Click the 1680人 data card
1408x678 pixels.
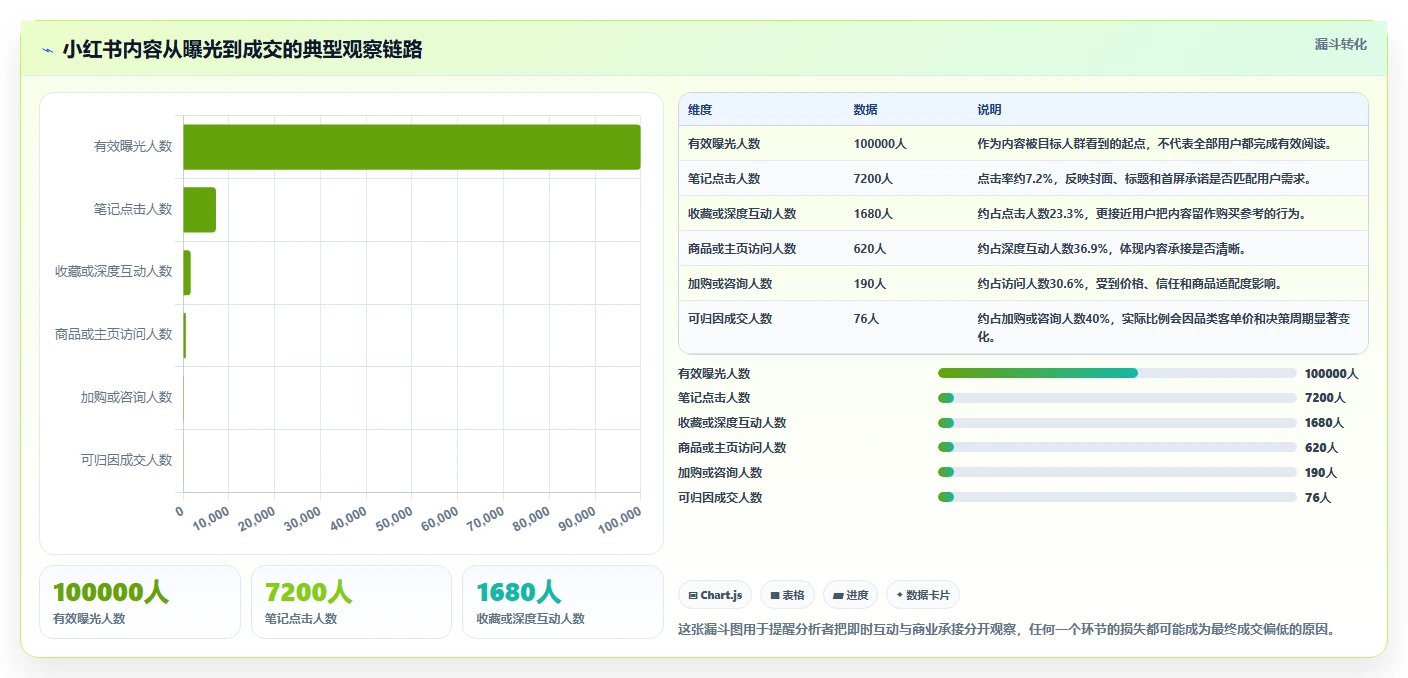pyautogui.click(x=563, y=602)
